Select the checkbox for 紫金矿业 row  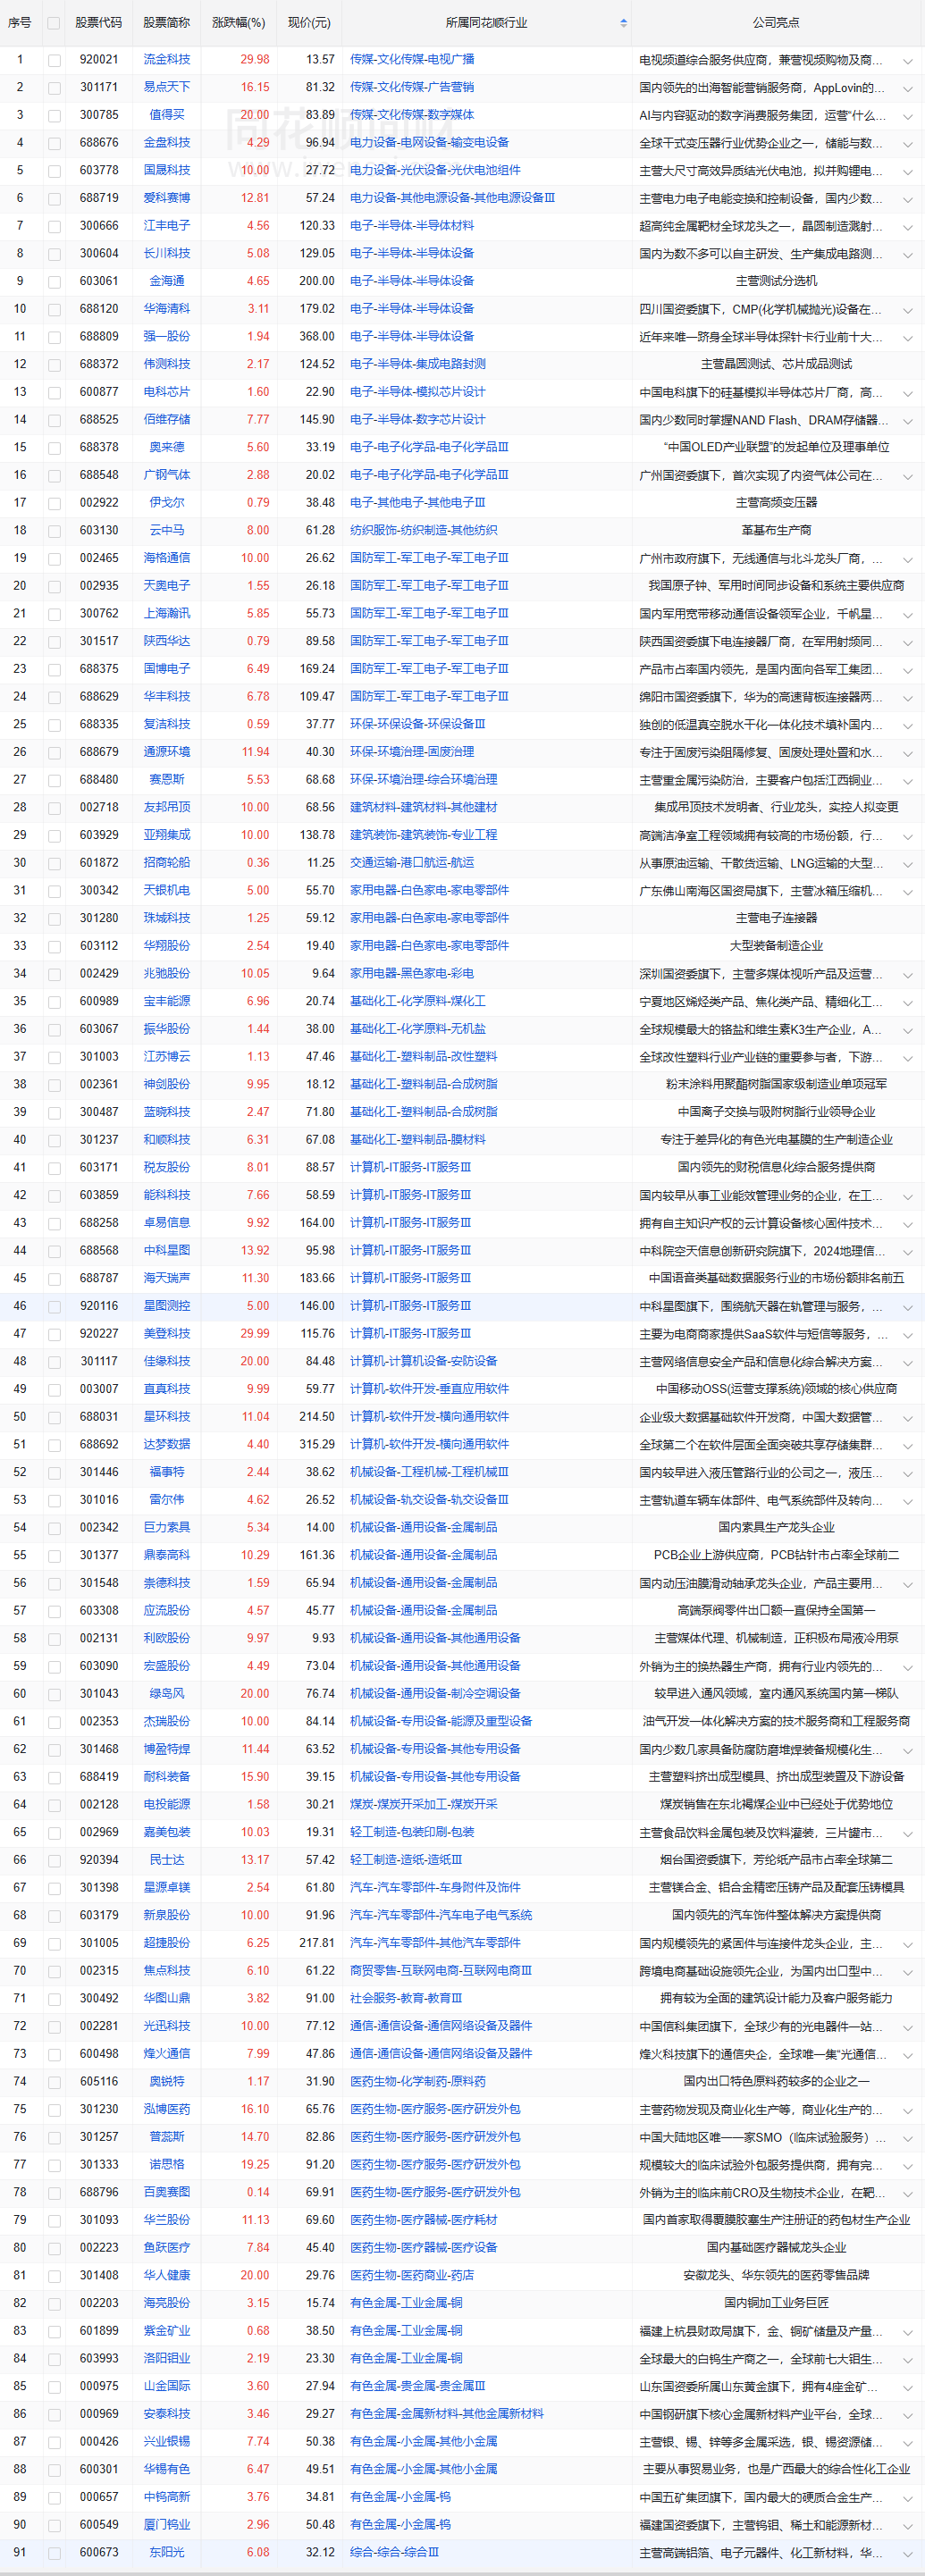point(54,2330)
